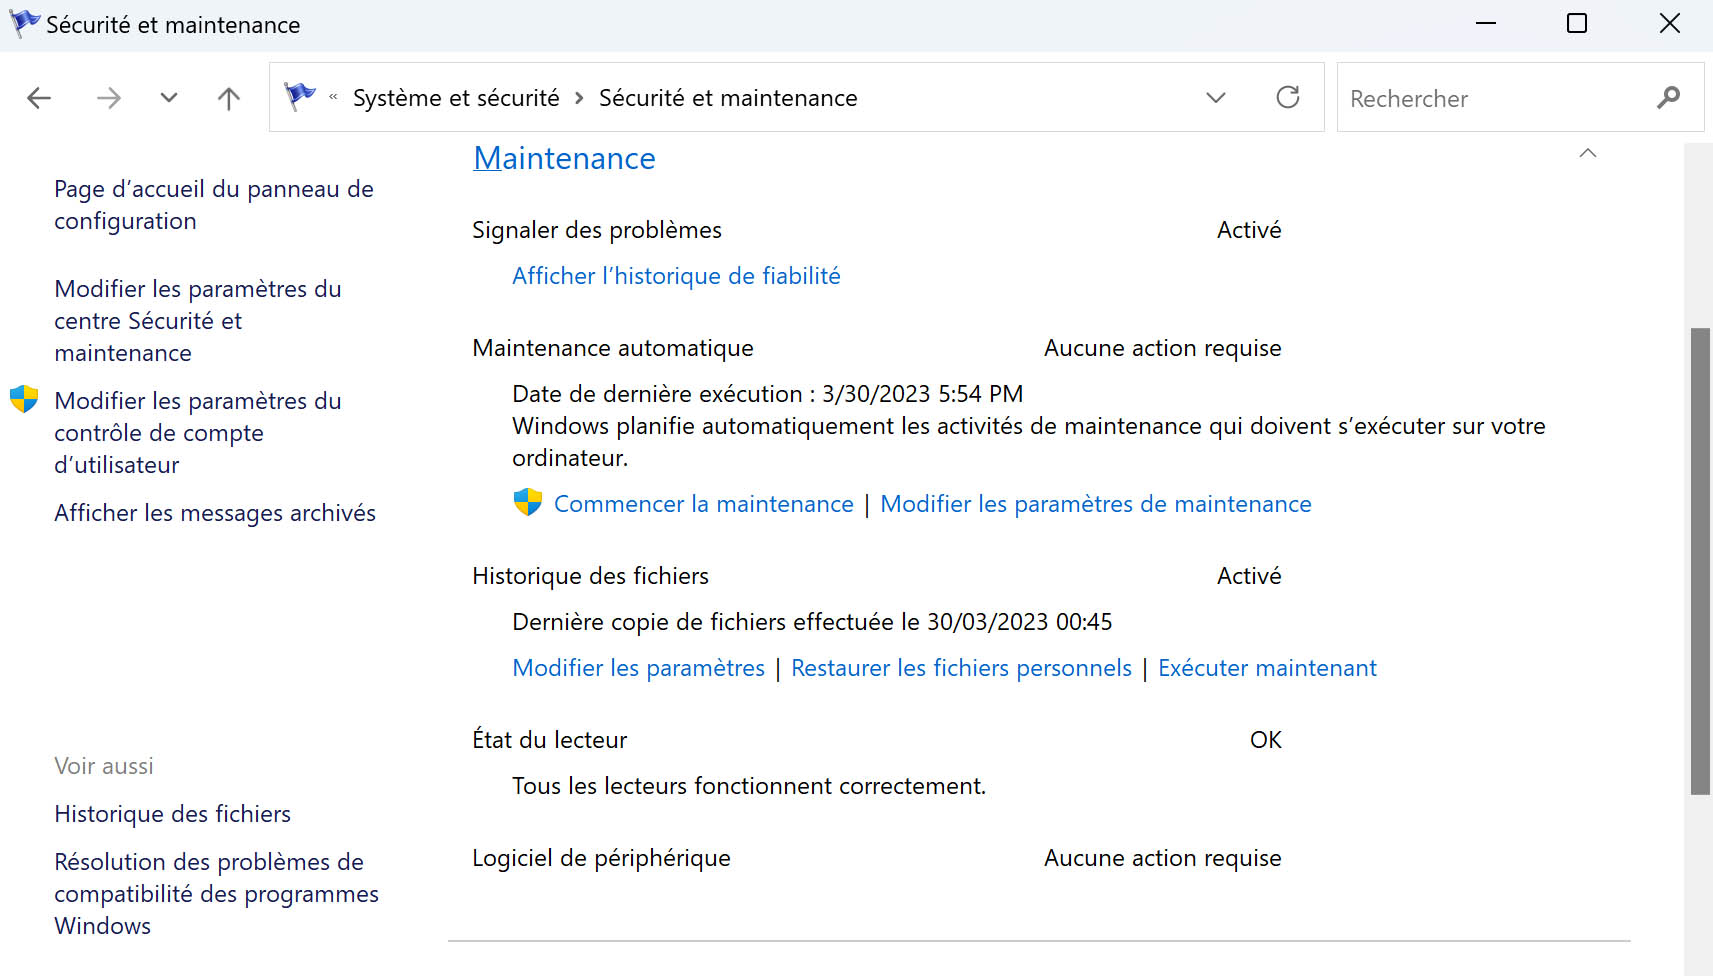Screen dimensions: 1713x976
Task: Click Tous les lecteurs fonctionnent correctement text
Action: pyautogui.click(x=749, y=786)
